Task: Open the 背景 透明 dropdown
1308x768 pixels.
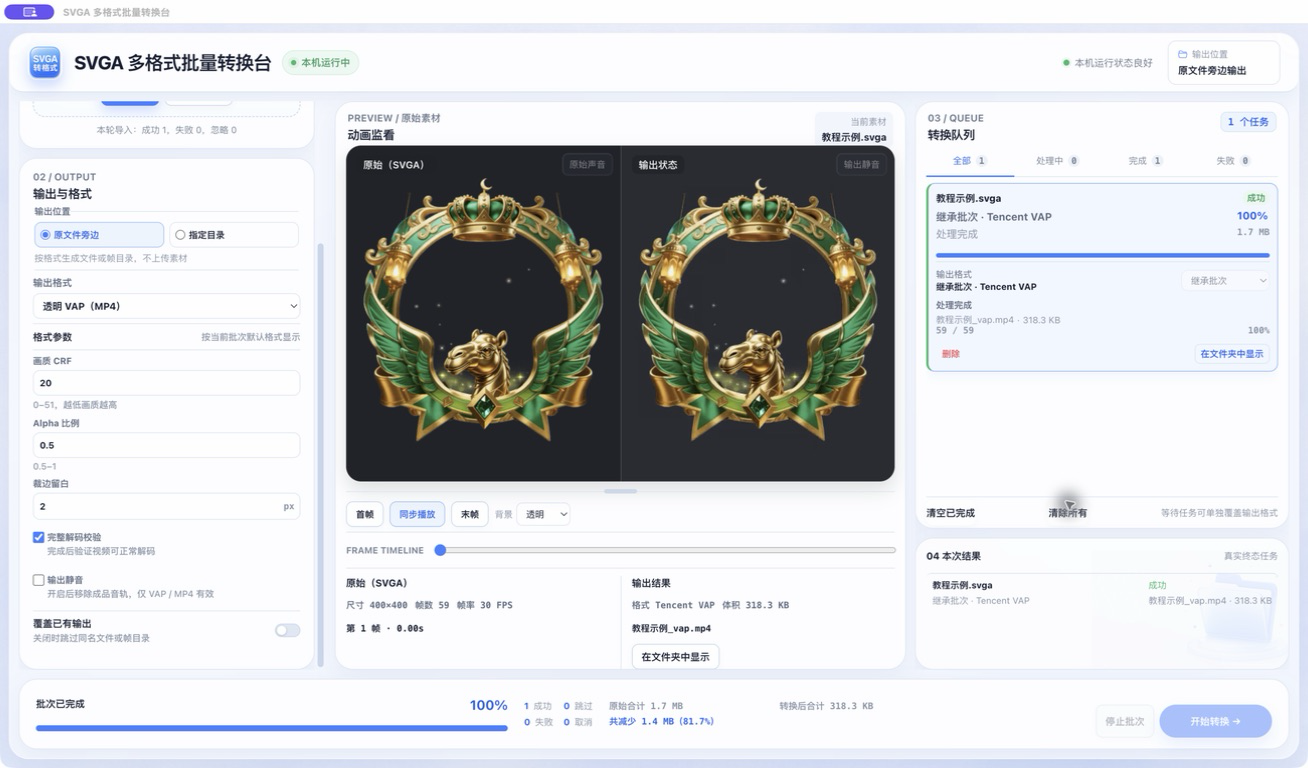Action: [x=544, y=514]
